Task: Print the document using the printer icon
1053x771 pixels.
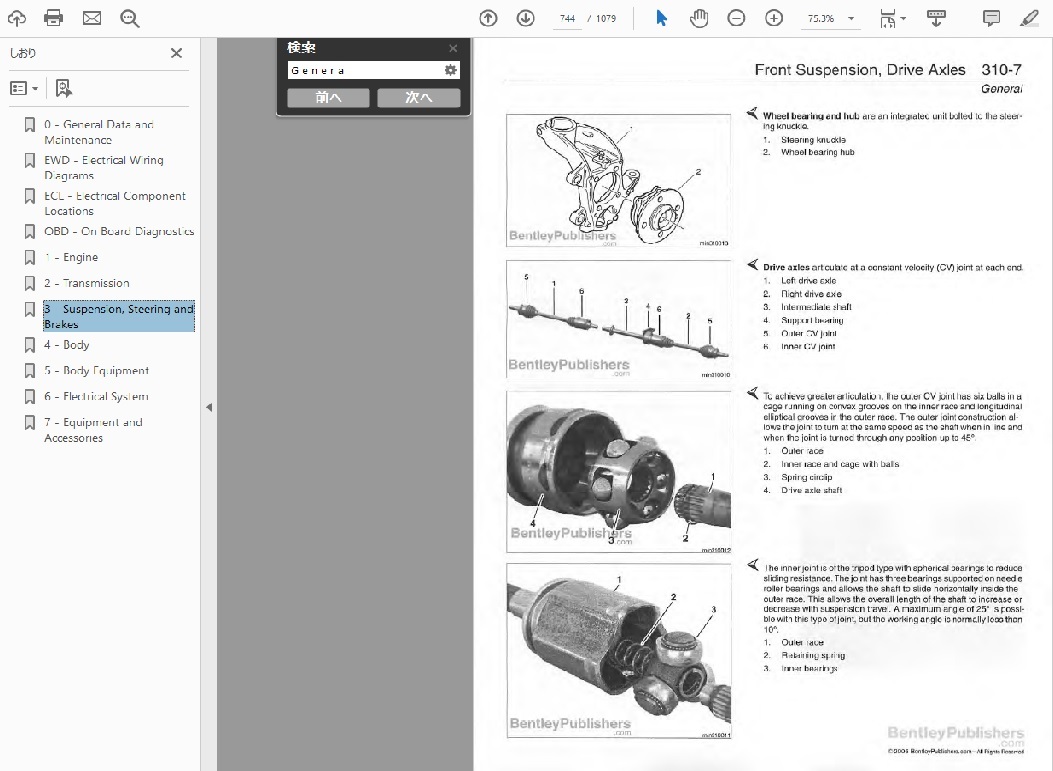Action: [x=54, y=18]
